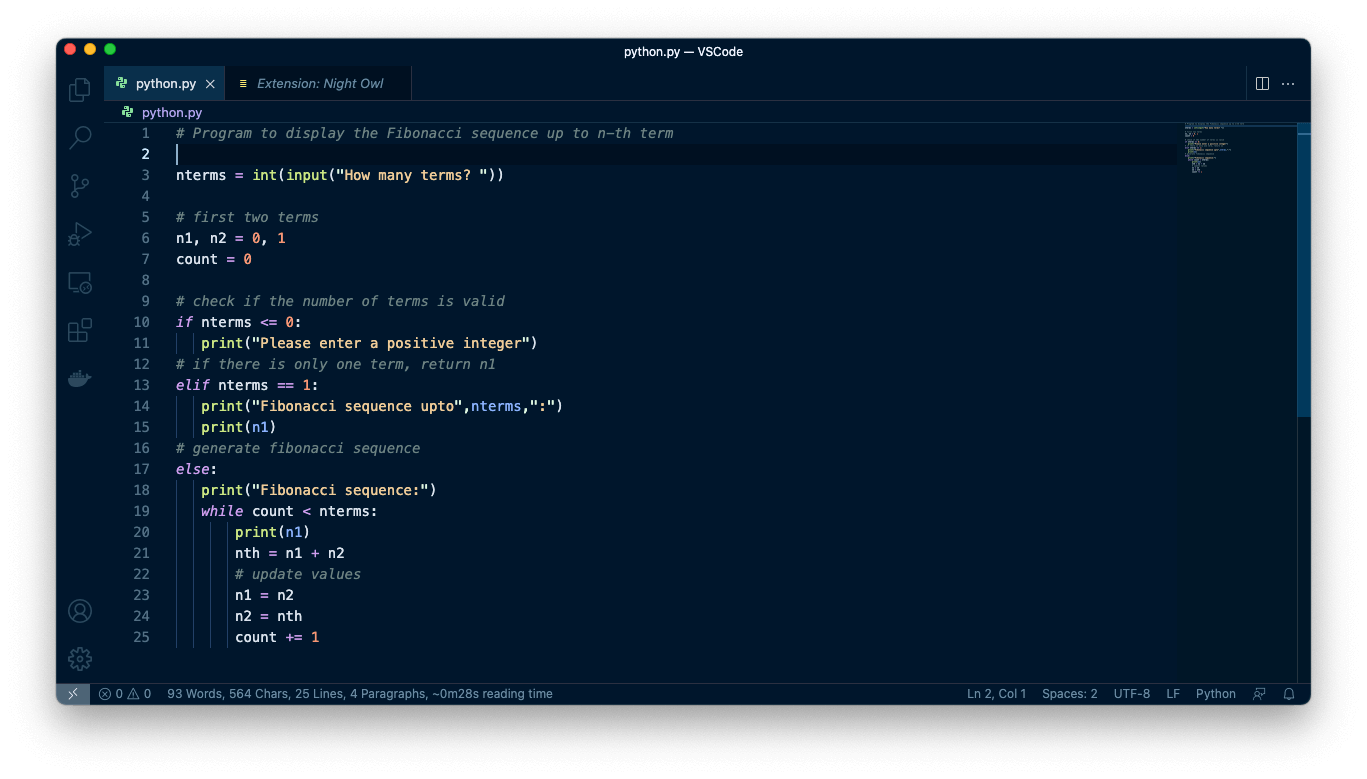
Task: Open the Python language mode selector
Action: (x=1215, y=694)
